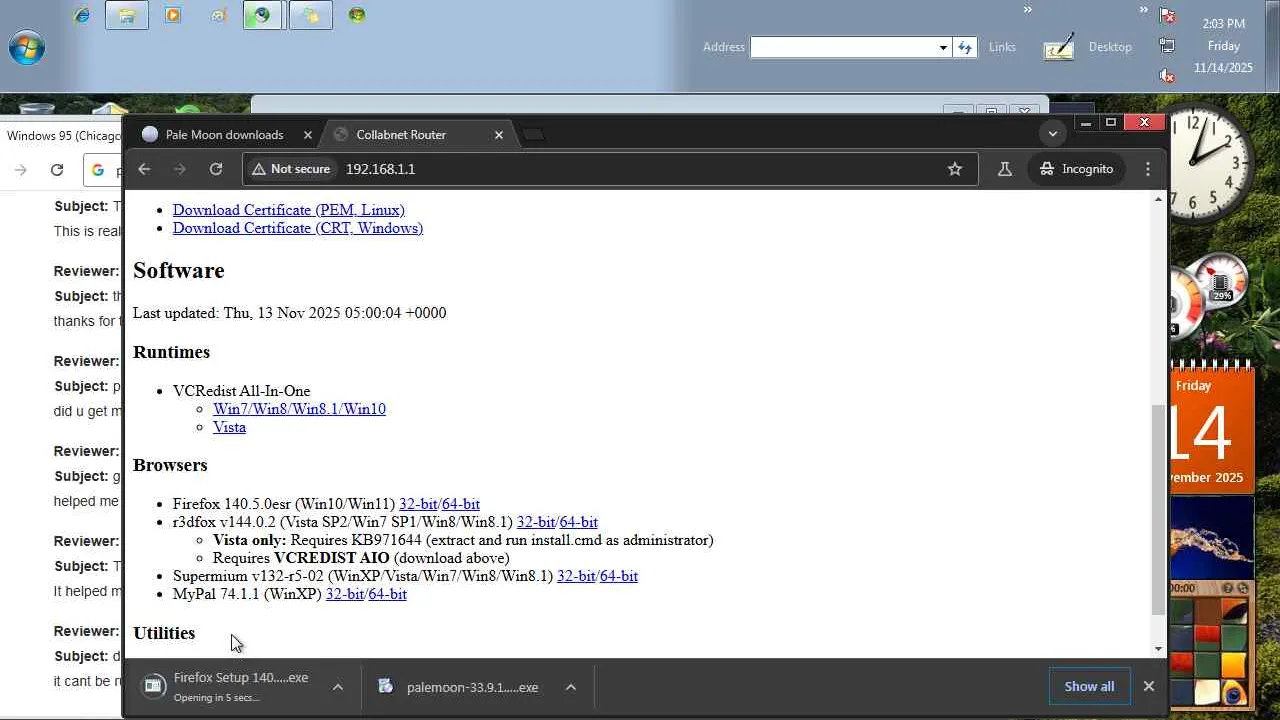
Task: Click Show all downloads button
Action: (1089, 686)
